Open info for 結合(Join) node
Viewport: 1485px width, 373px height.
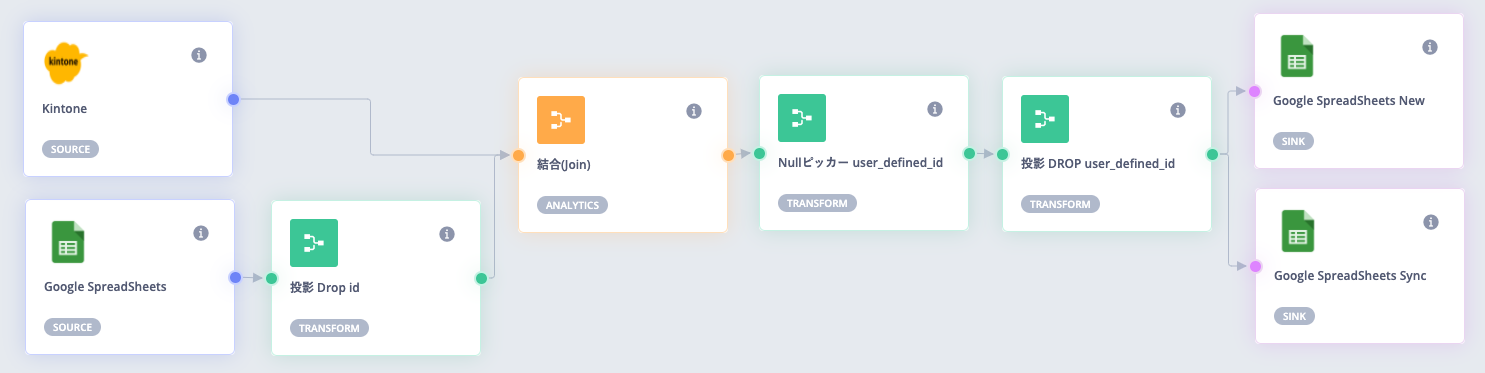click(x=694, y=111)
